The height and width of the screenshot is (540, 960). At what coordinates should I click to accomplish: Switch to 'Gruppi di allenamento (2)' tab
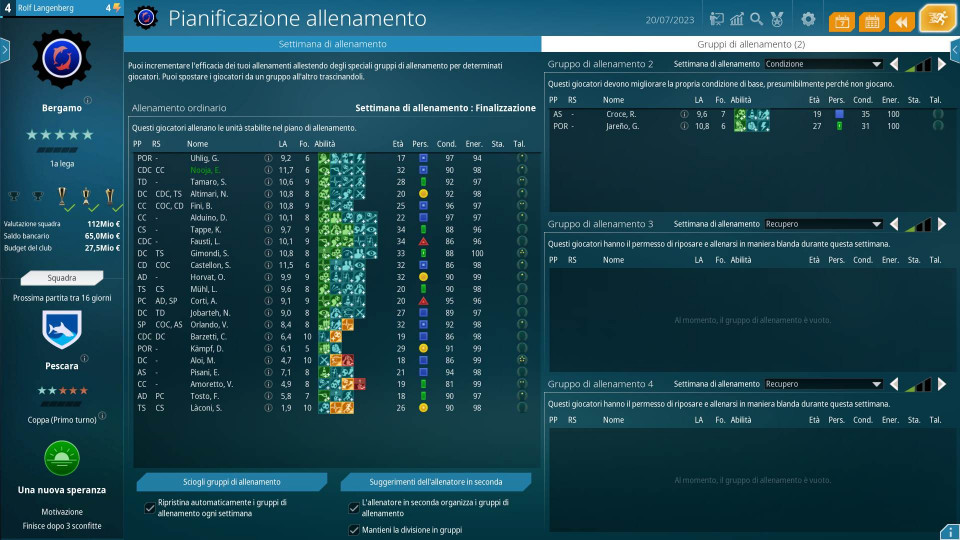pyautogui.click(x=750, y=44)
